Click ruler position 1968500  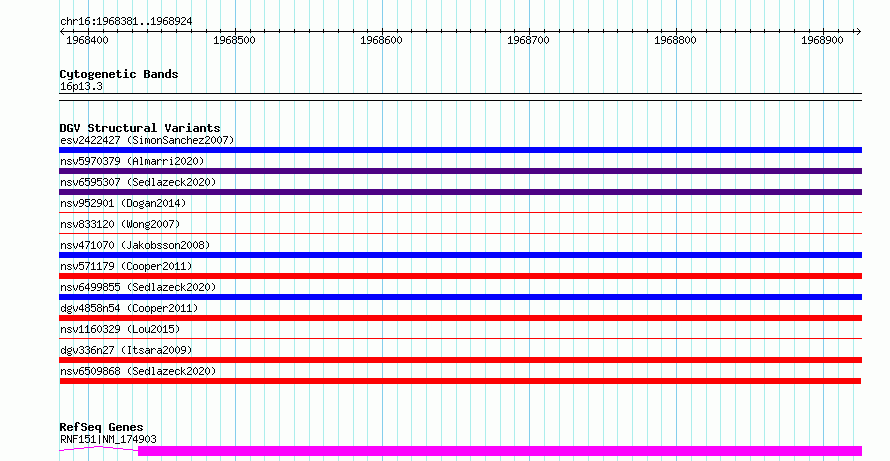click(234, 40)
